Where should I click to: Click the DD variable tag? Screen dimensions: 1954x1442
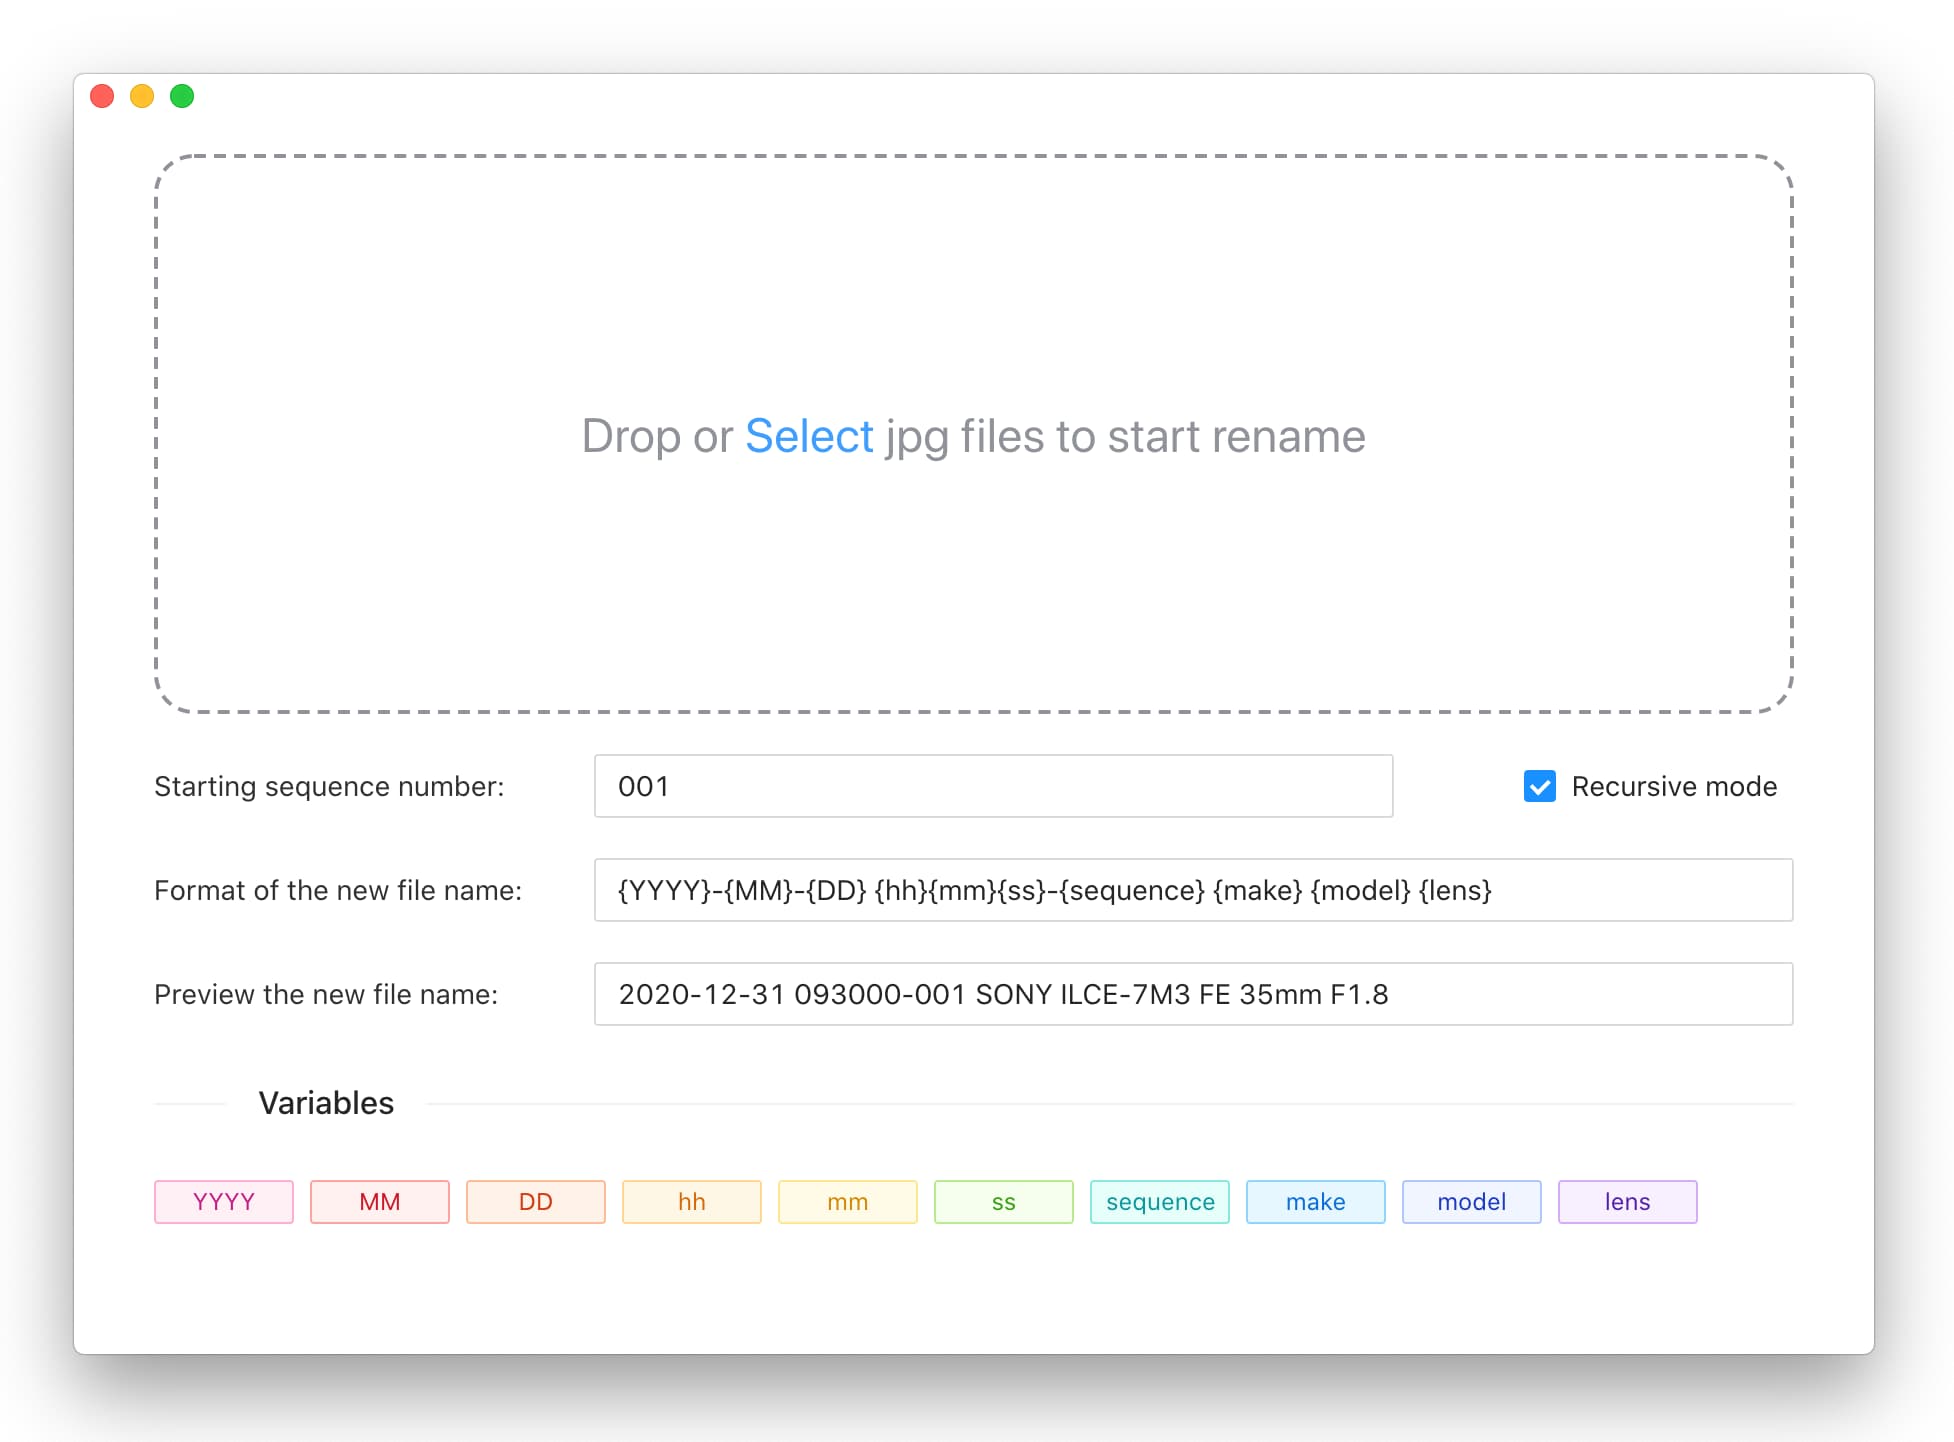point(536,1201)
